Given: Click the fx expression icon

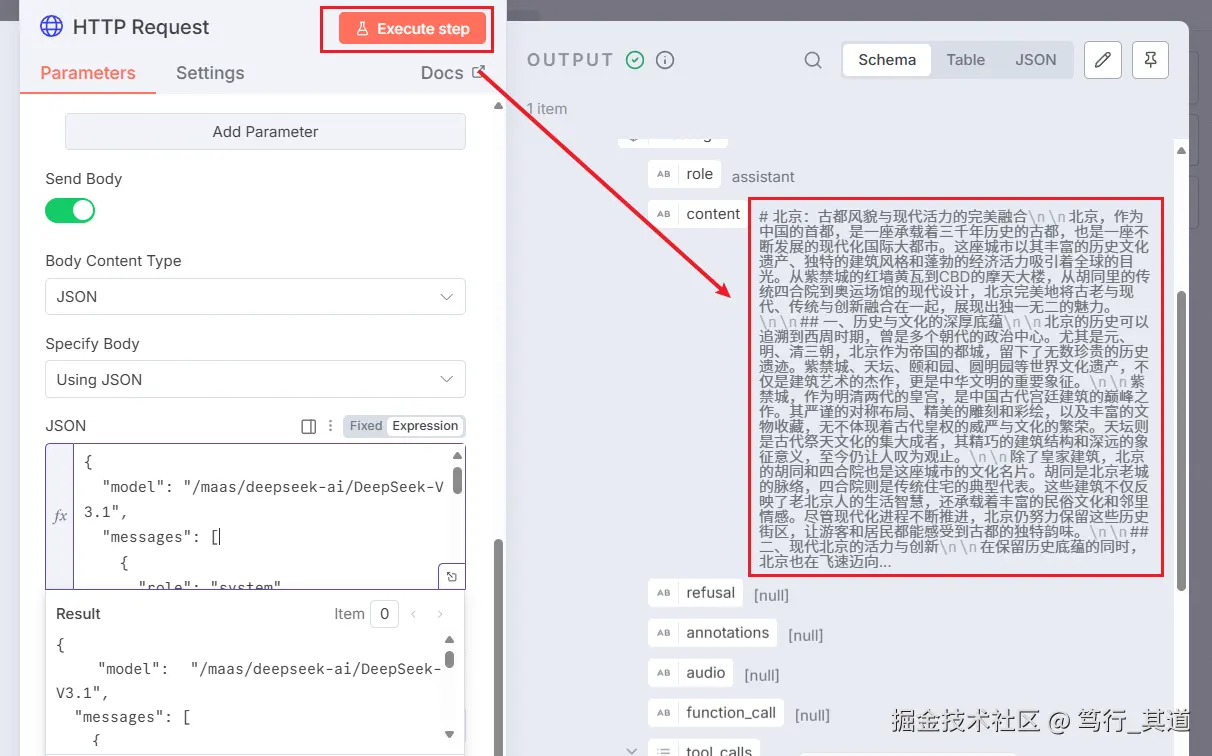Looking at the screenshot, I should (60, 516).
